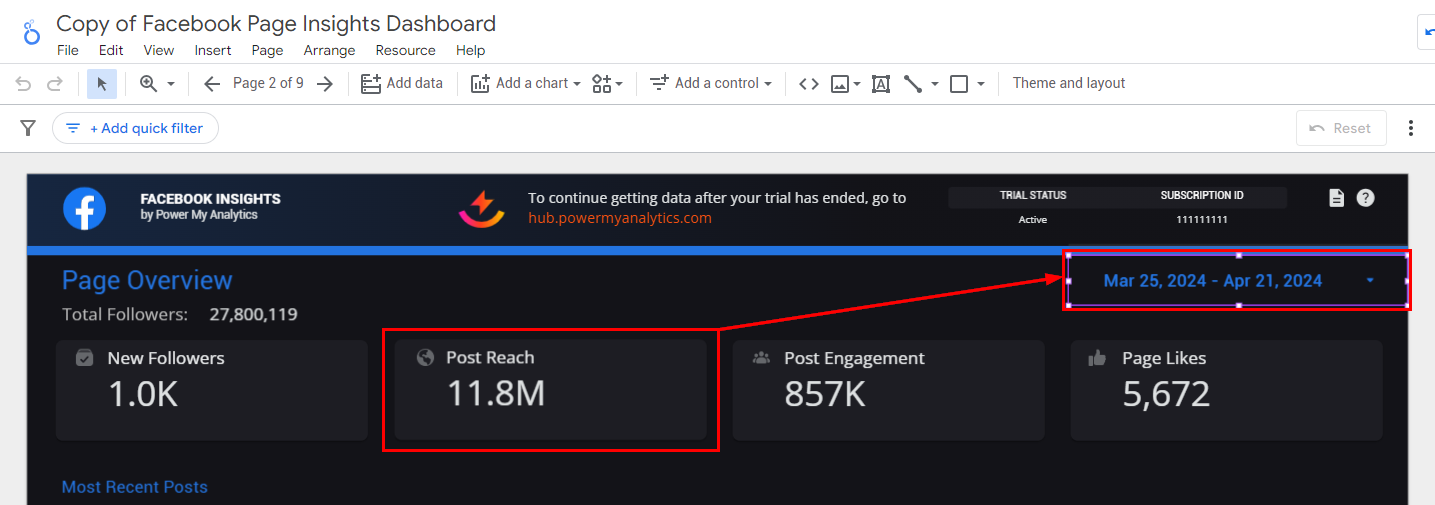Open the Arrange menu
The height and width of the screenshot is (505, 1435).
tap(329, 50)
